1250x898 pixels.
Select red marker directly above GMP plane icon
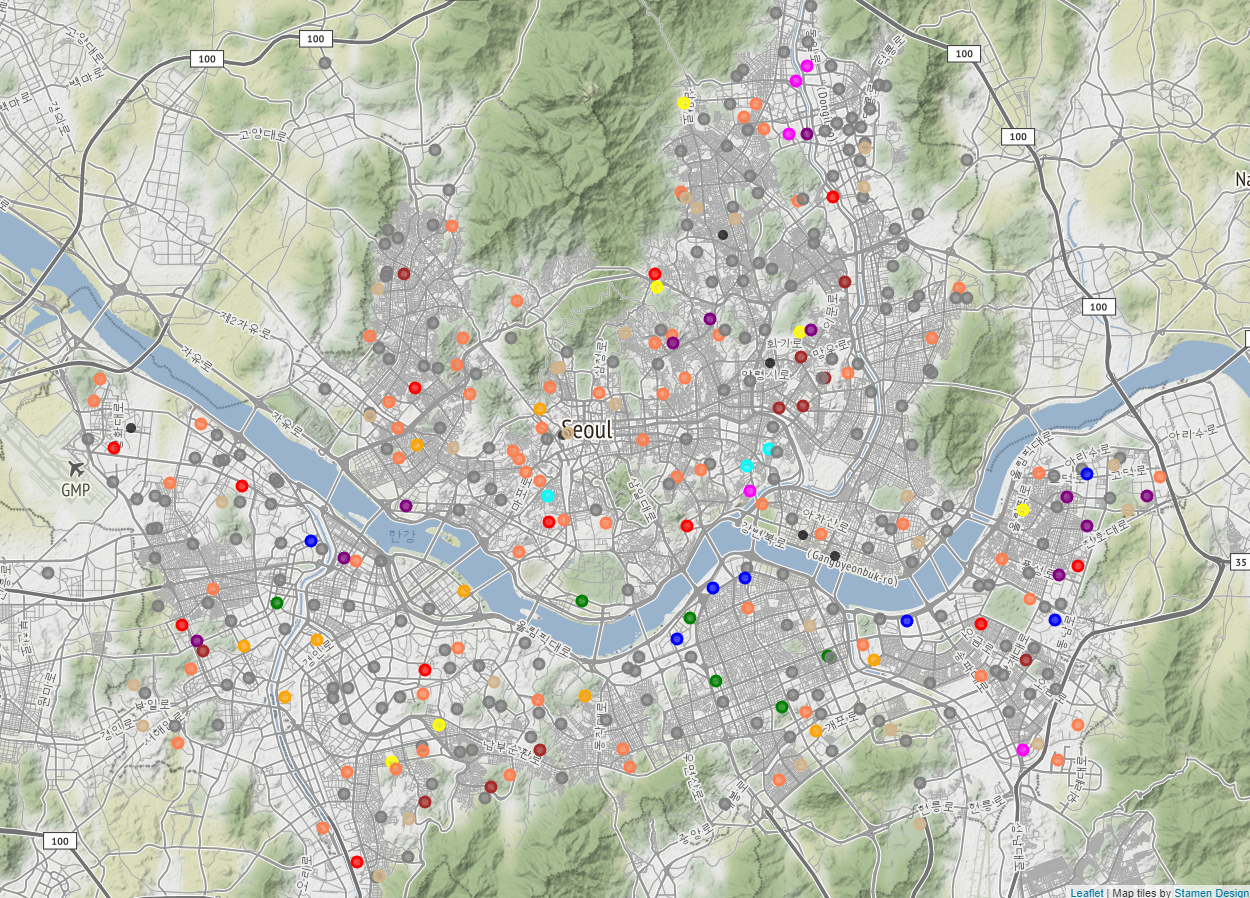click(x=114, y=448)
